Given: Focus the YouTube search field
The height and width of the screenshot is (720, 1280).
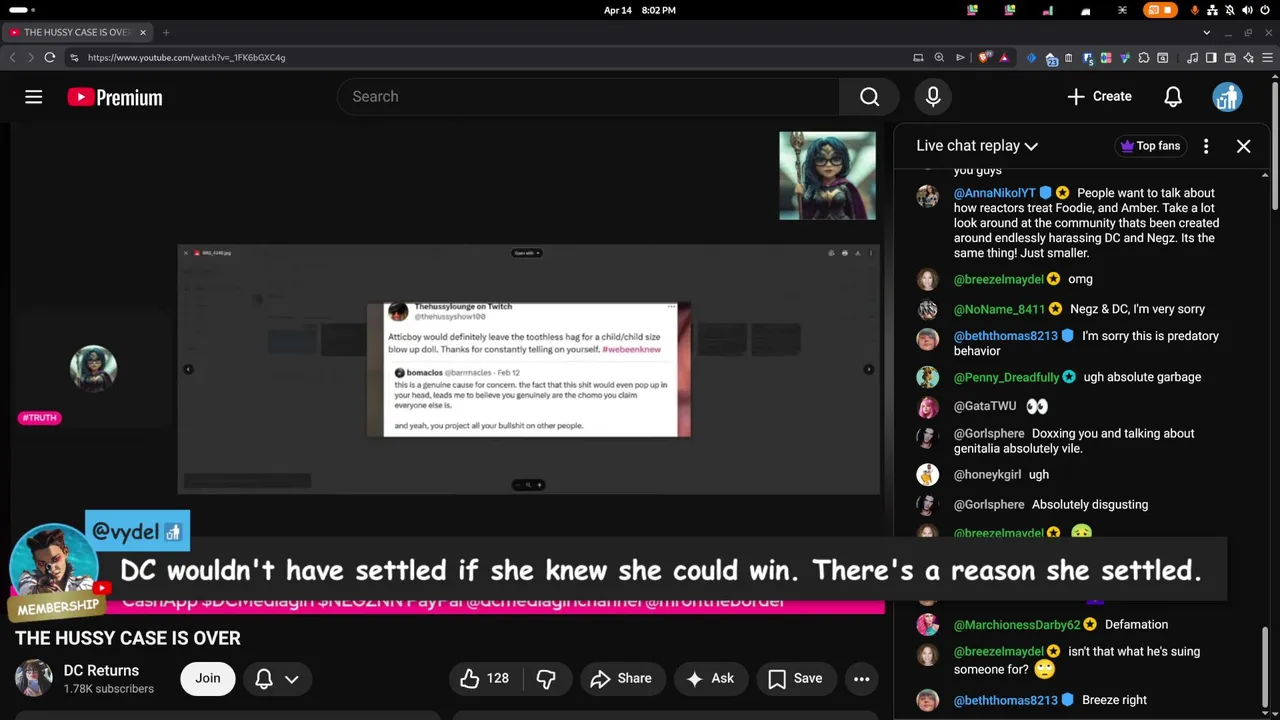Looking at the screenshot, I should point(588,97).
